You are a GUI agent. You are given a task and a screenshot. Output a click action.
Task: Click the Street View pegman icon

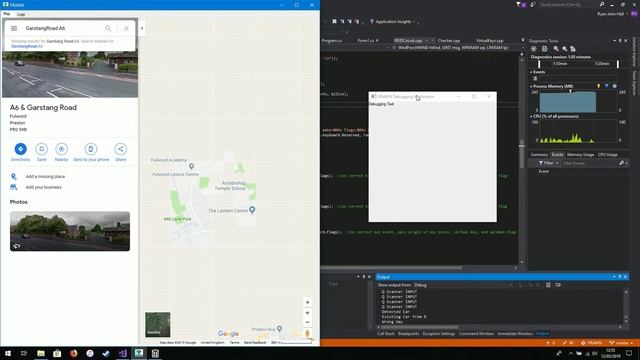click(307, 333)
